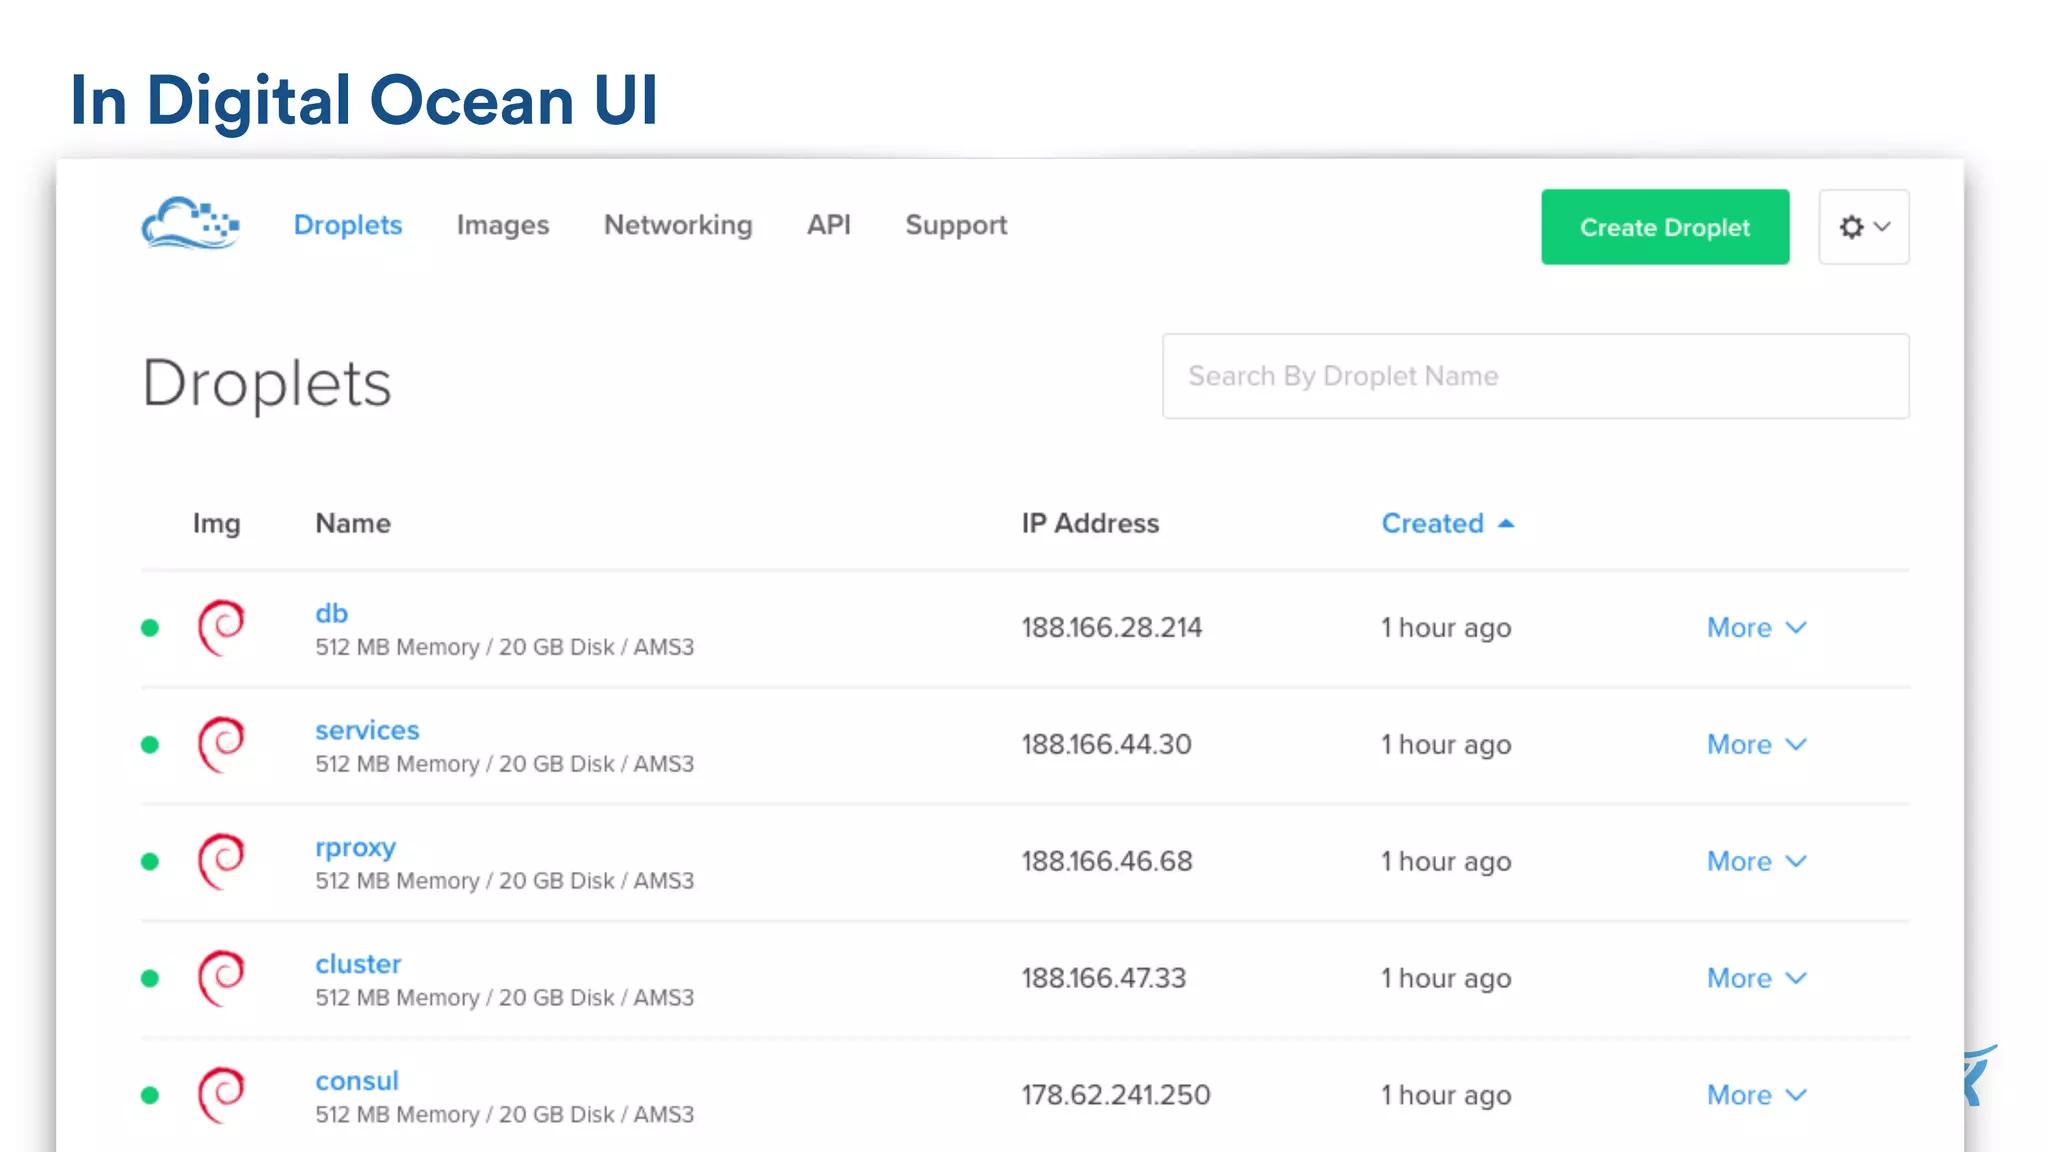The height and width of the screenshot is (1152, 2048).
Task: Click the Debian icon for services
Action: [x=221, y=745]
